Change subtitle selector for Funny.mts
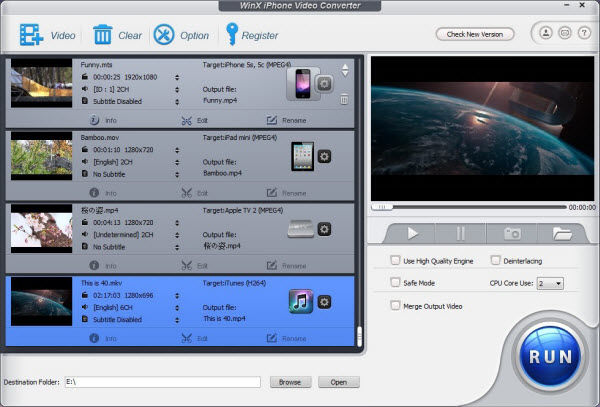Screen dimensions: 600x407 (x=177, y=102)
